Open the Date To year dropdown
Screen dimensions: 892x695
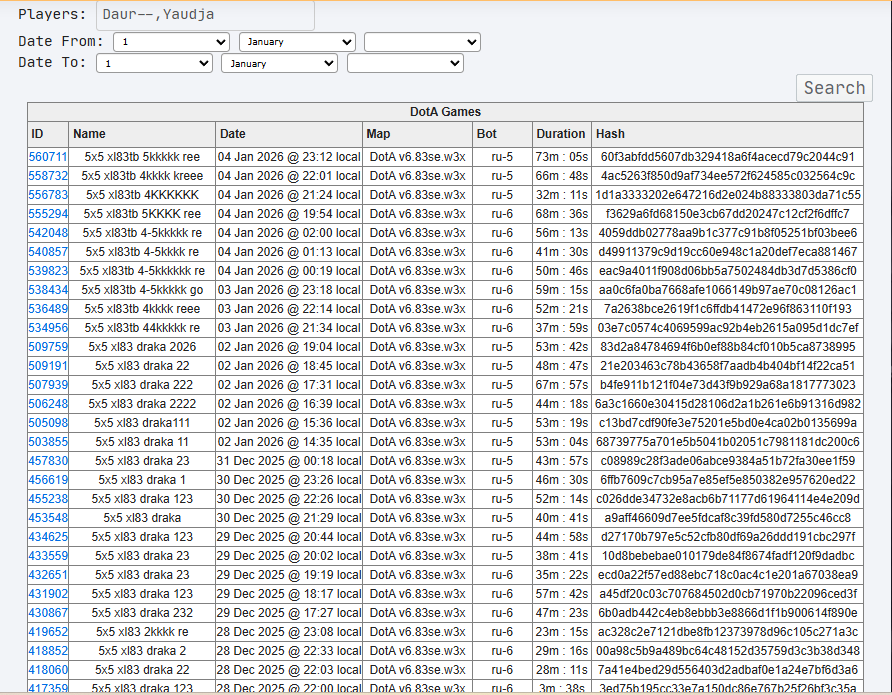click(405, 63)
